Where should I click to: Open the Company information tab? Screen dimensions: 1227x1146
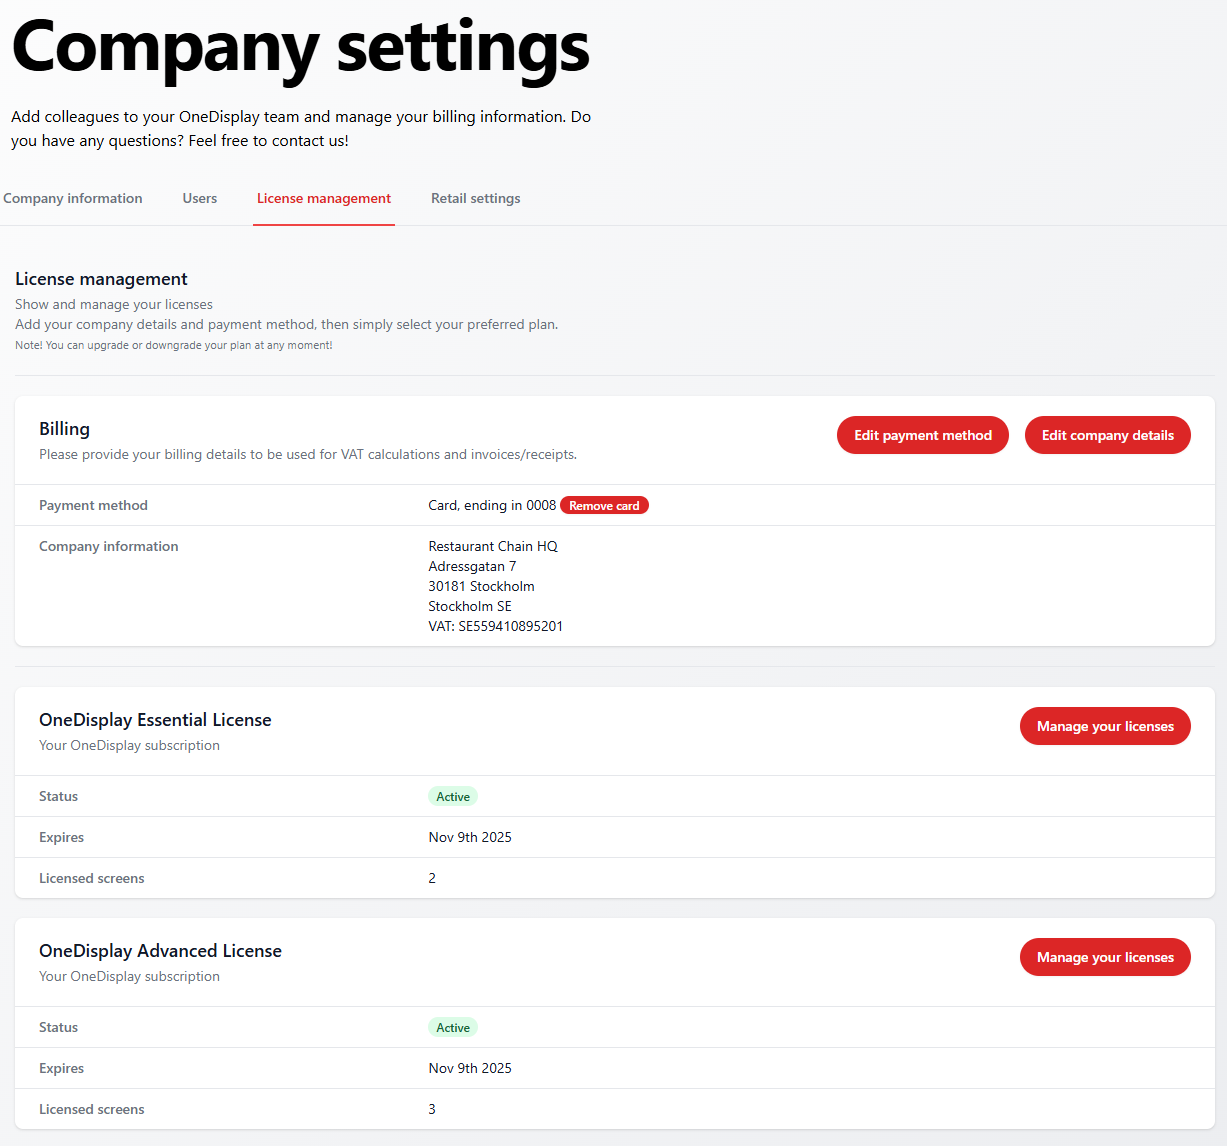pos(73,198)
